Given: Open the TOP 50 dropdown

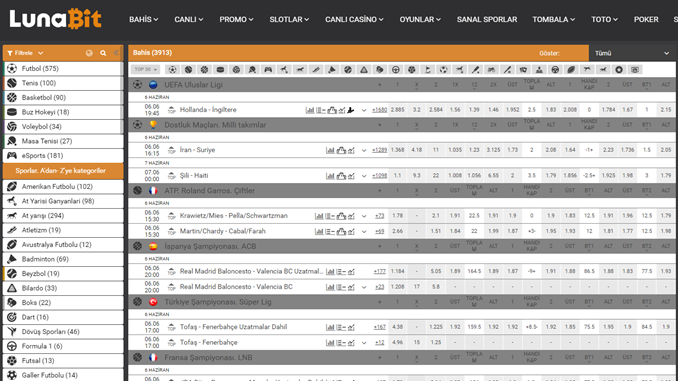Looking at the screenshot, I should coord(145,69).
